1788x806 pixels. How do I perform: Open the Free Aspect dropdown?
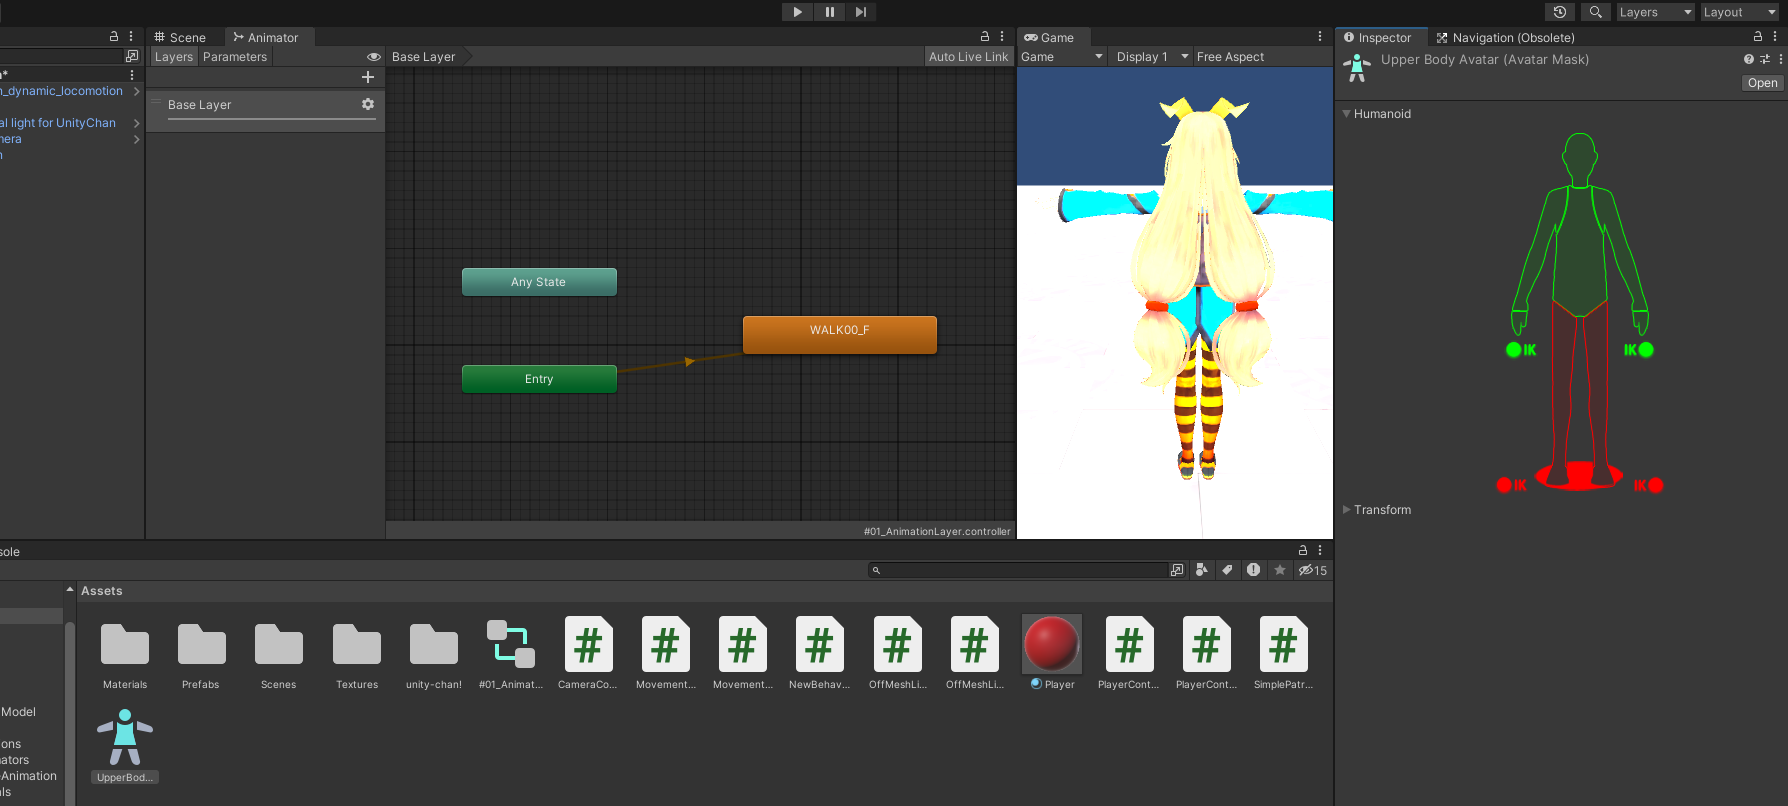click(1231, 57)
